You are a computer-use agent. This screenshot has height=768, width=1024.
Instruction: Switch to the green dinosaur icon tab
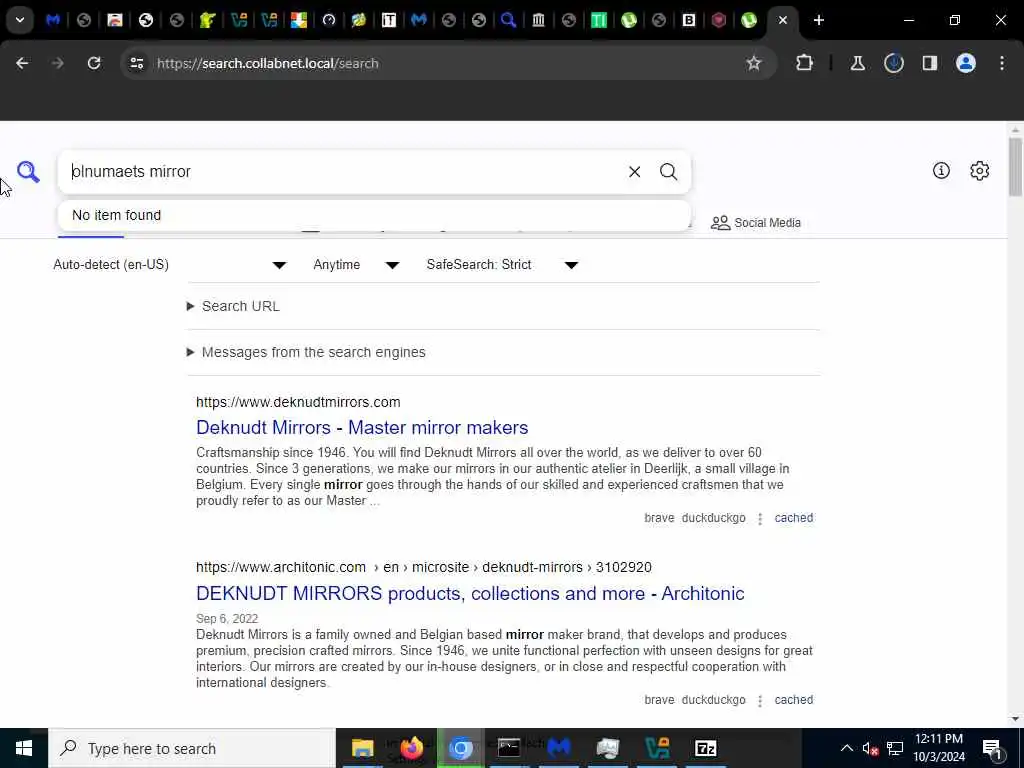208,20
